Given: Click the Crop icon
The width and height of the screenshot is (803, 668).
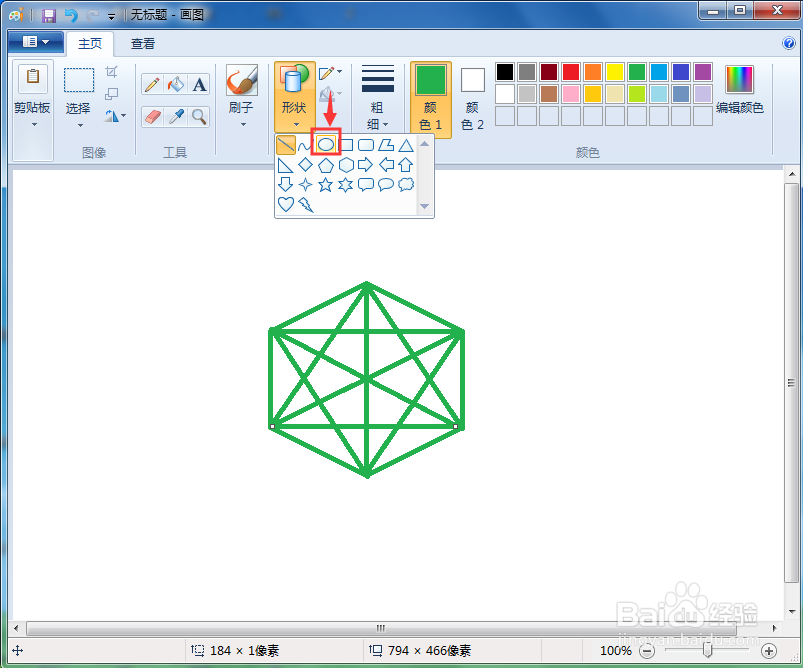Looking at the screenshot, I should pyautogui.click(x=112, y=72).
